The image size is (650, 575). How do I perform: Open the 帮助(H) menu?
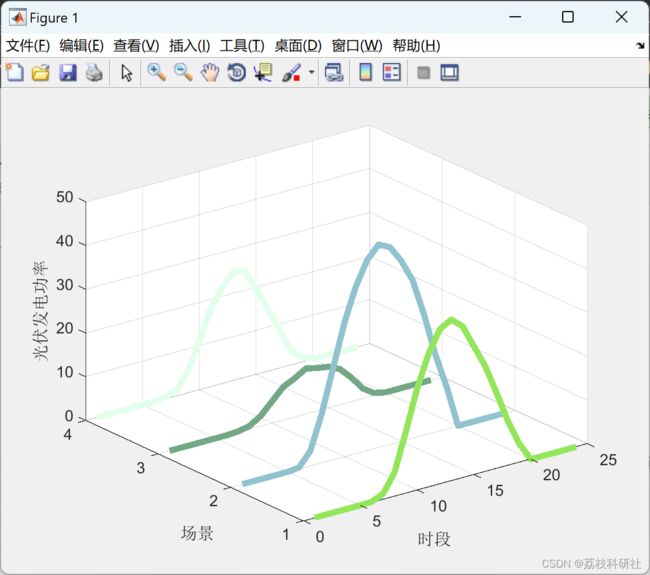click(x=416, y=46)
